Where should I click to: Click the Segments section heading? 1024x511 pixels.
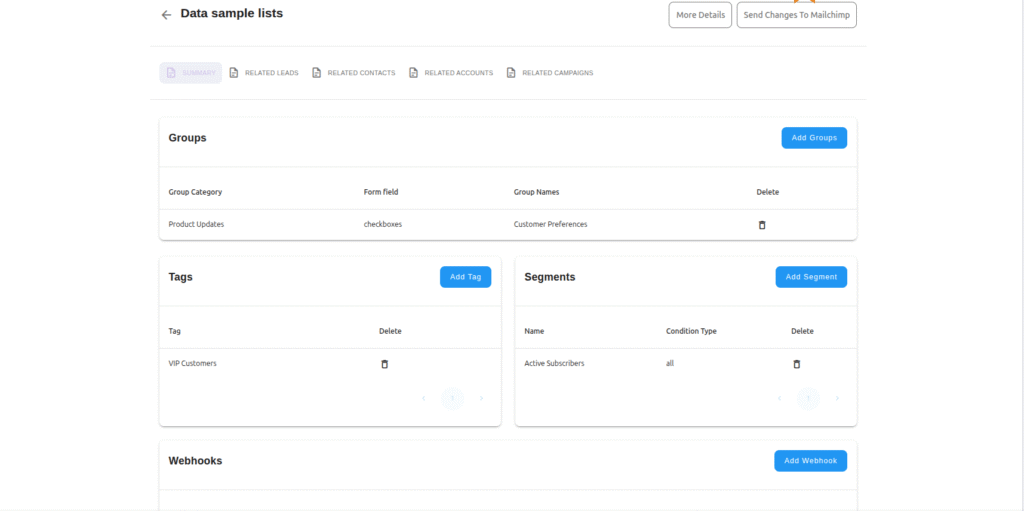(x=550, y=277)
